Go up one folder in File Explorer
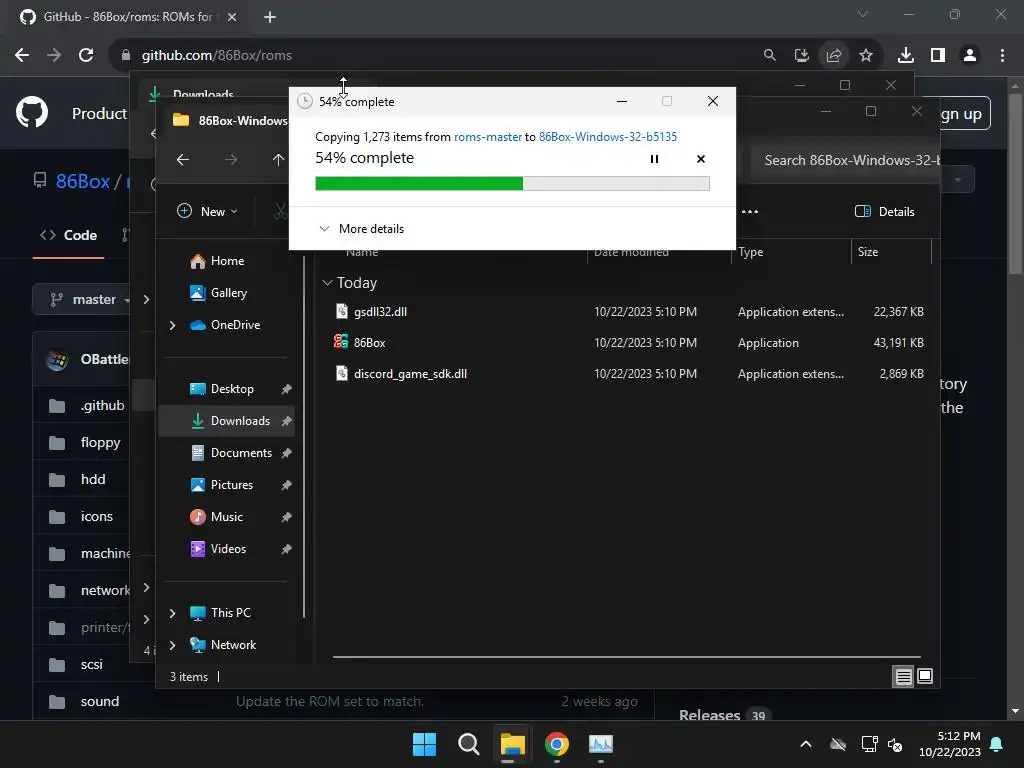The height and width of the screenshot is (768, 1024). [x=278, y=159]
